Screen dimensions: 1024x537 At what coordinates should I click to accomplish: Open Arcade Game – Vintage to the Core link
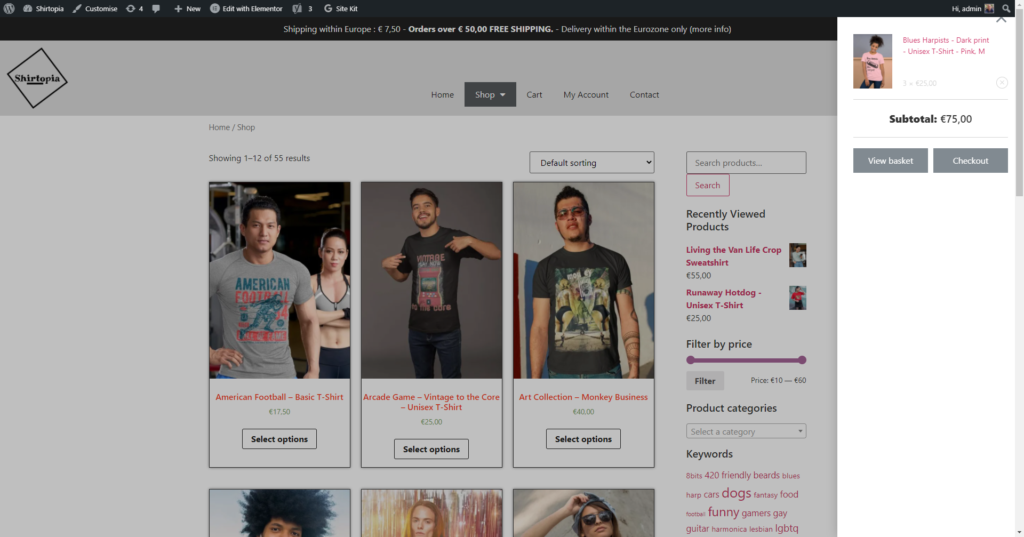point(432,402)
